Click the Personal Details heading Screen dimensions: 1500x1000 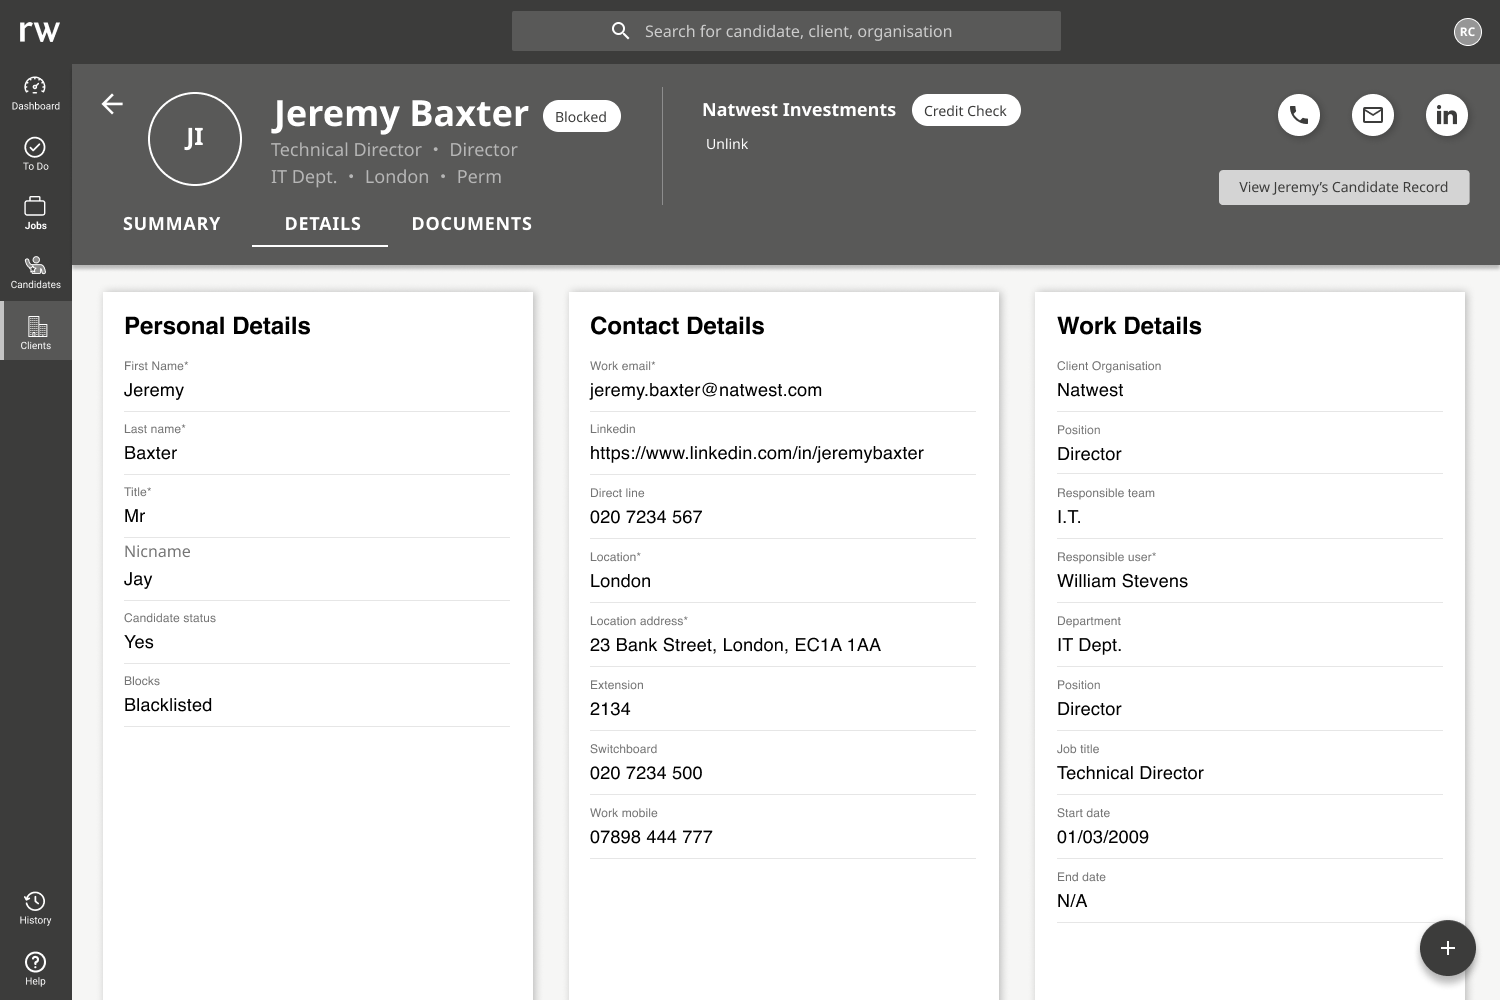[217, 326]
